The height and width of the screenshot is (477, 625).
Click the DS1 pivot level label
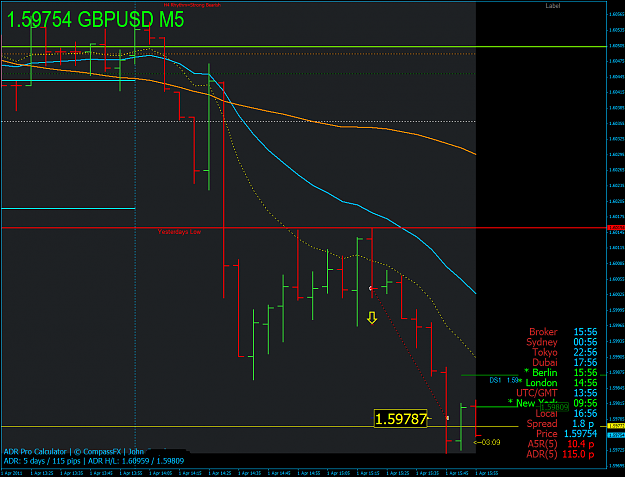[x=495, y=381]
